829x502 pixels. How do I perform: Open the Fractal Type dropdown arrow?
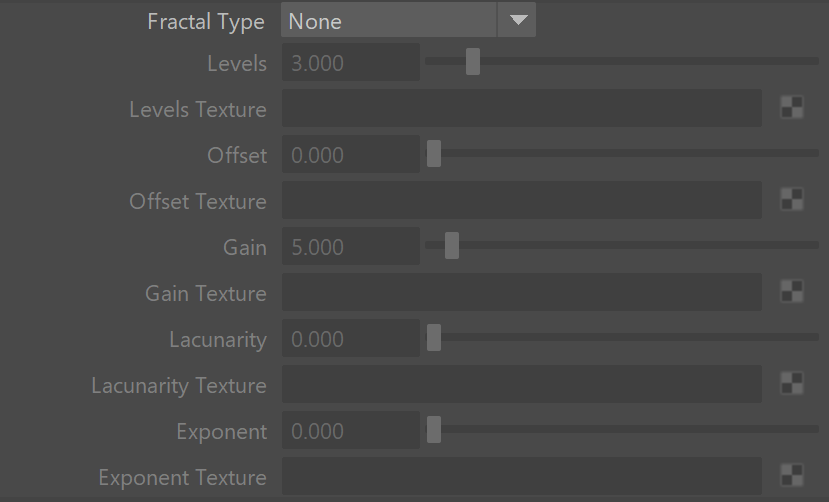pos(518,20)
